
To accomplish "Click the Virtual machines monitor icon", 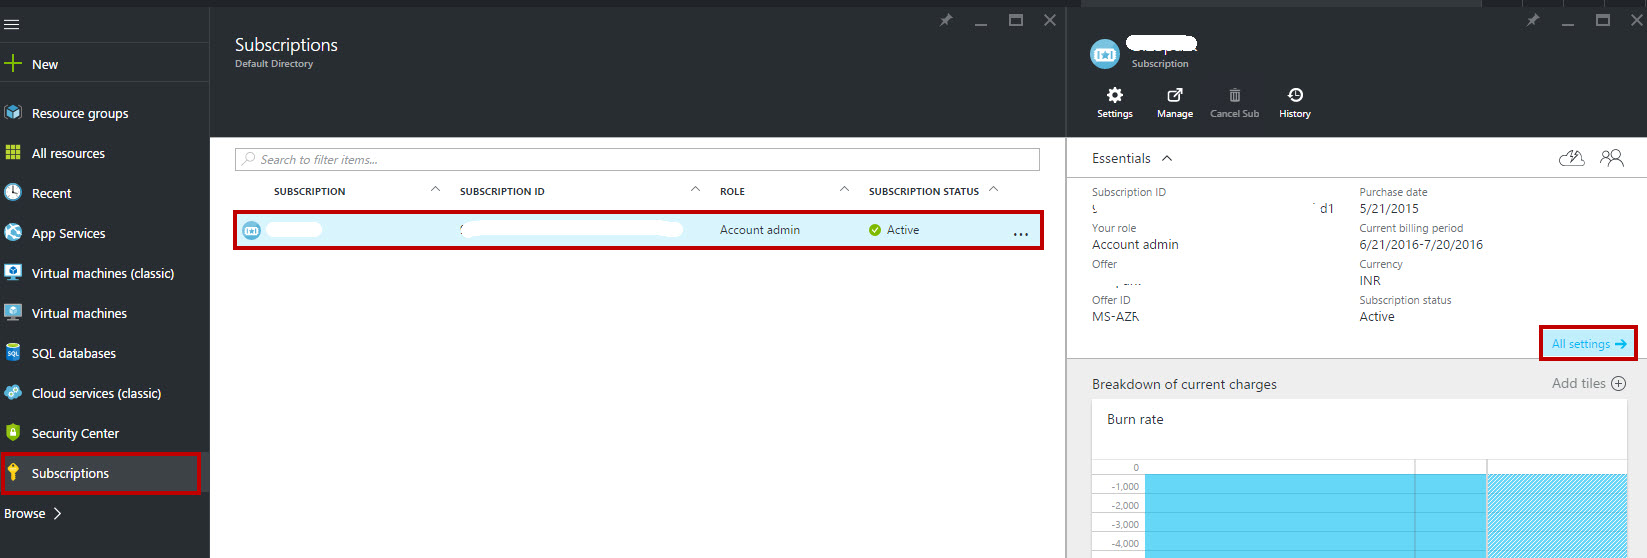I will 13,313.
